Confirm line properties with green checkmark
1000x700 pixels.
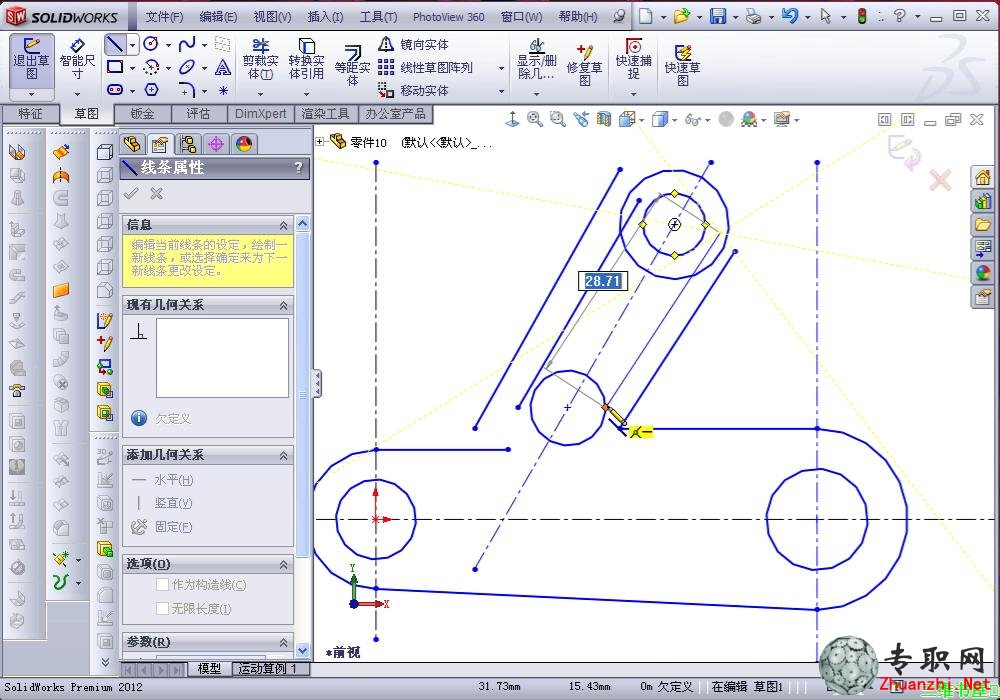(131, 193)
